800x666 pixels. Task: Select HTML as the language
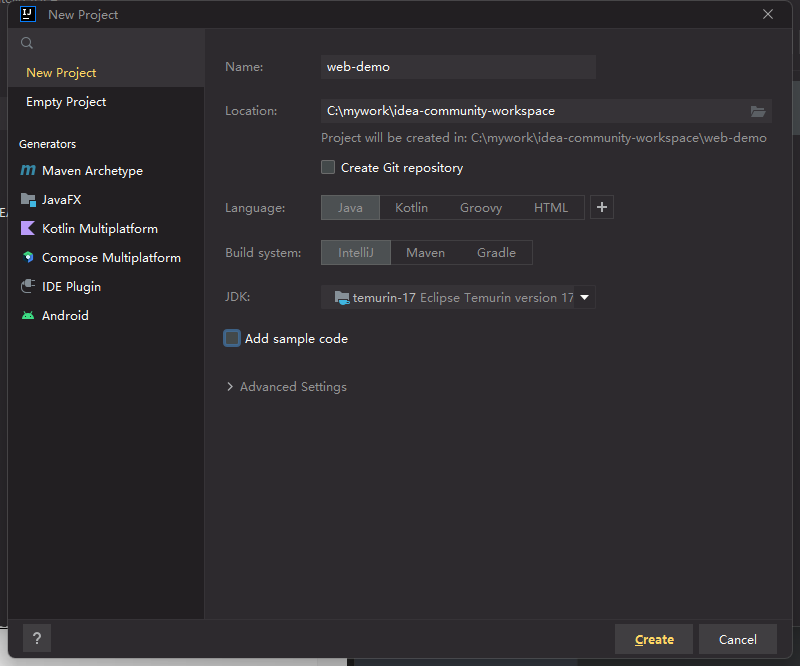[551, 208]
